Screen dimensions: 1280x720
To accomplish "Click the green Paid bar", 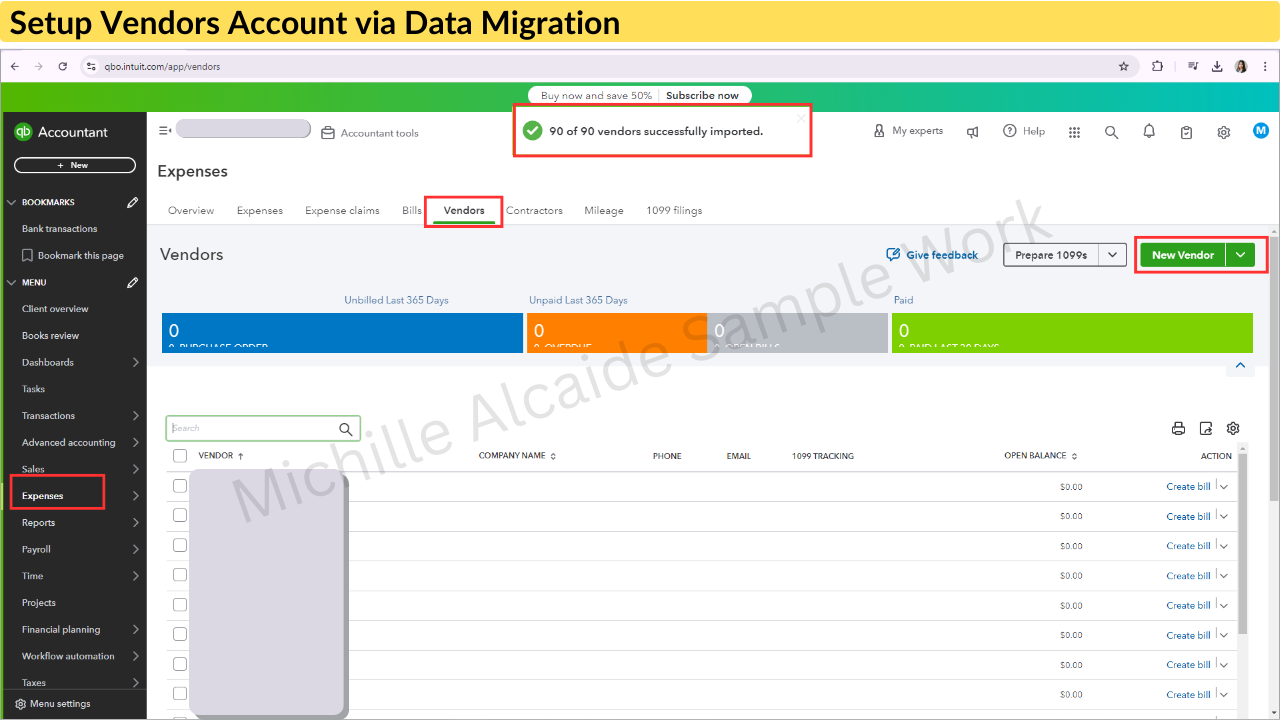I will tap(1072, 333).
